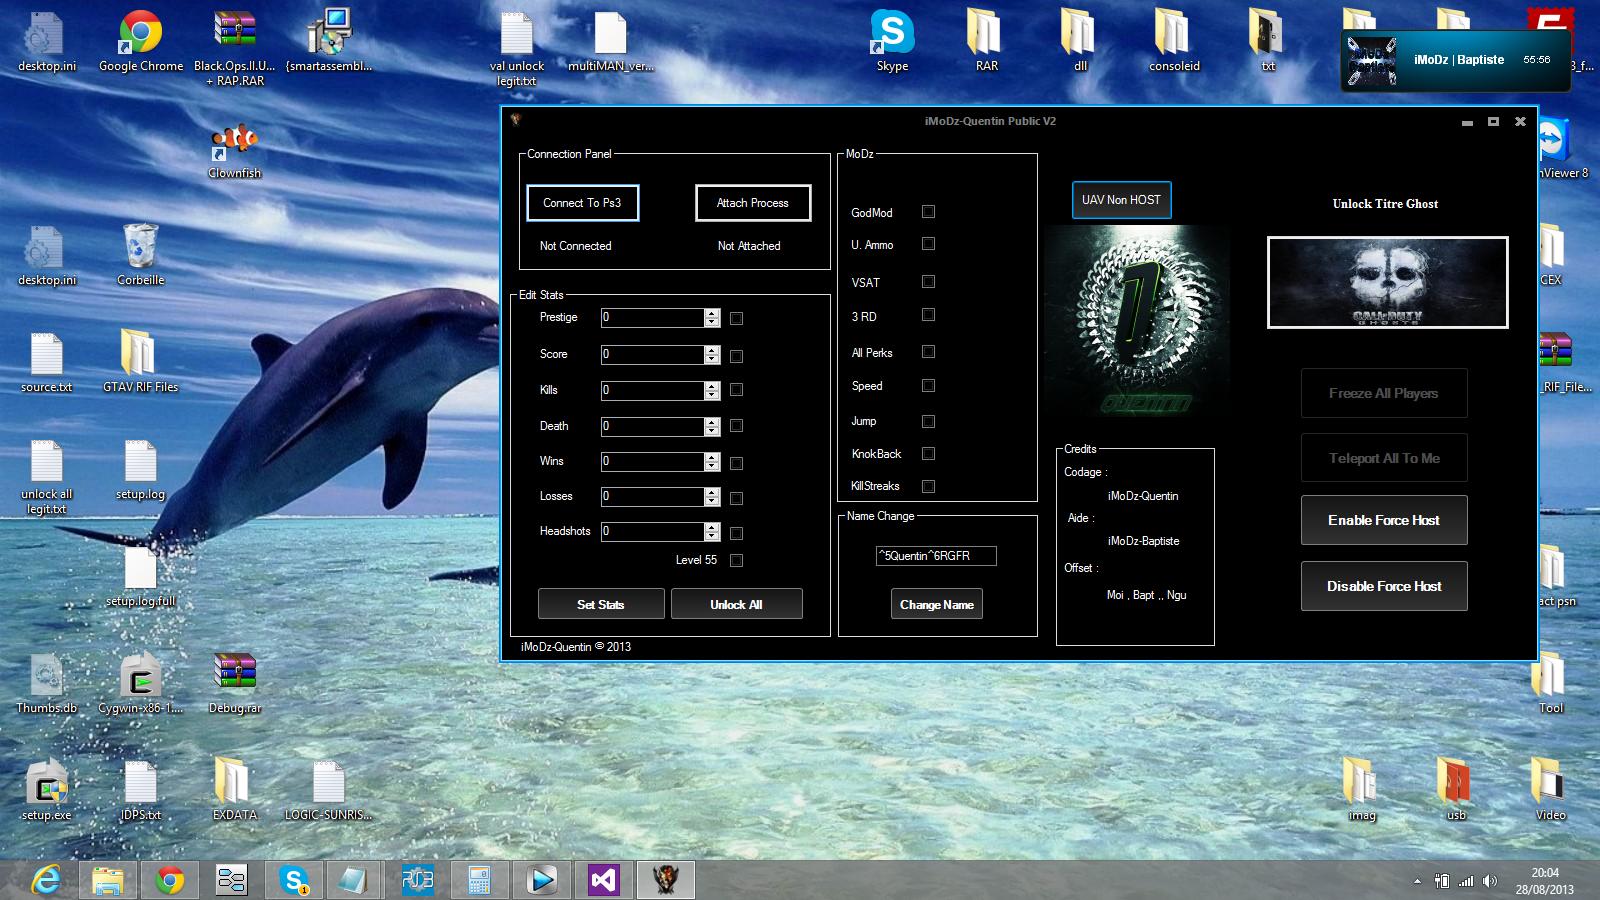The image size is (1600, 900).
Task: Tick the checkbox beside Headshots stat
Action: click(737, 534)
